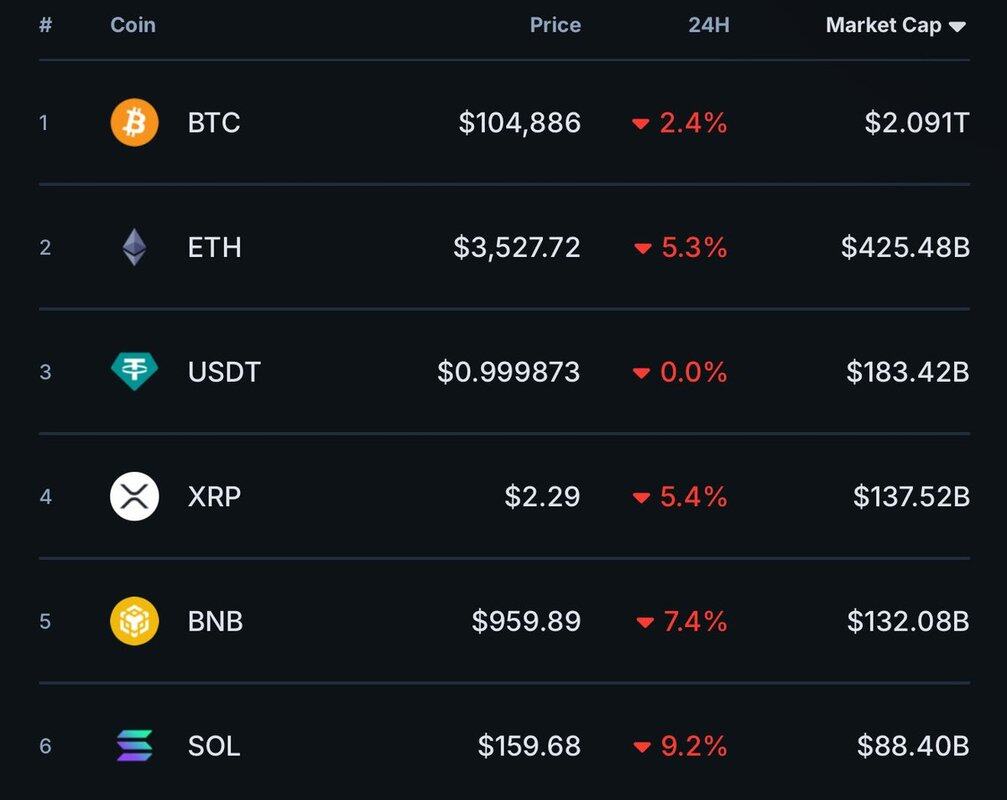Click the XRP coin icon
This screenshot has width=1007, height=800.
coord(134,496)
